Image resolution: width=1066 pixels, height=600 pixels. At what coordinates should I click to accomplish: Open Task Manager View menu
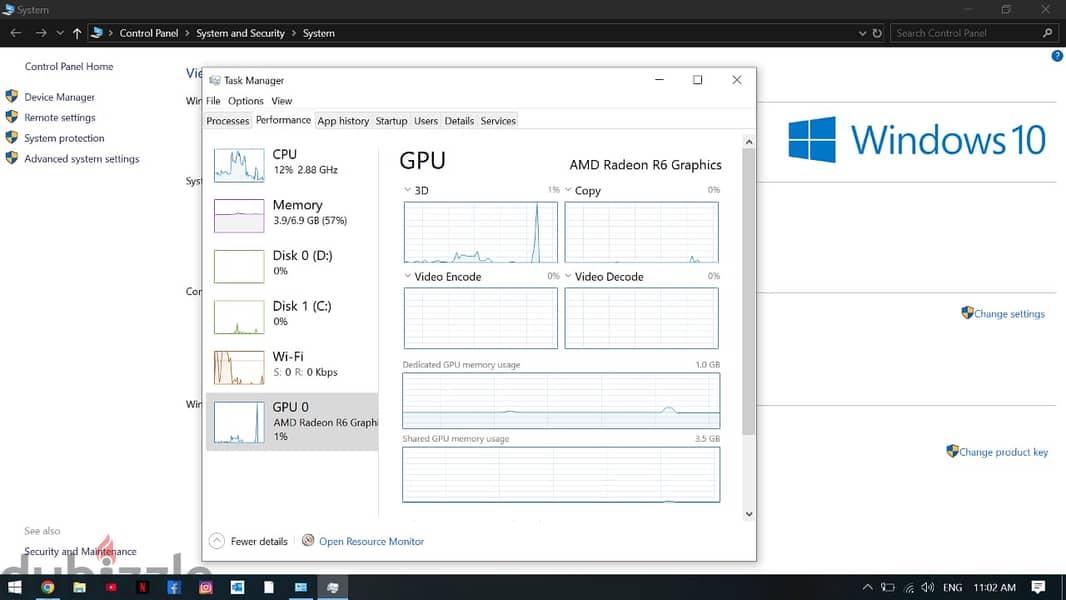click(281, 101)
